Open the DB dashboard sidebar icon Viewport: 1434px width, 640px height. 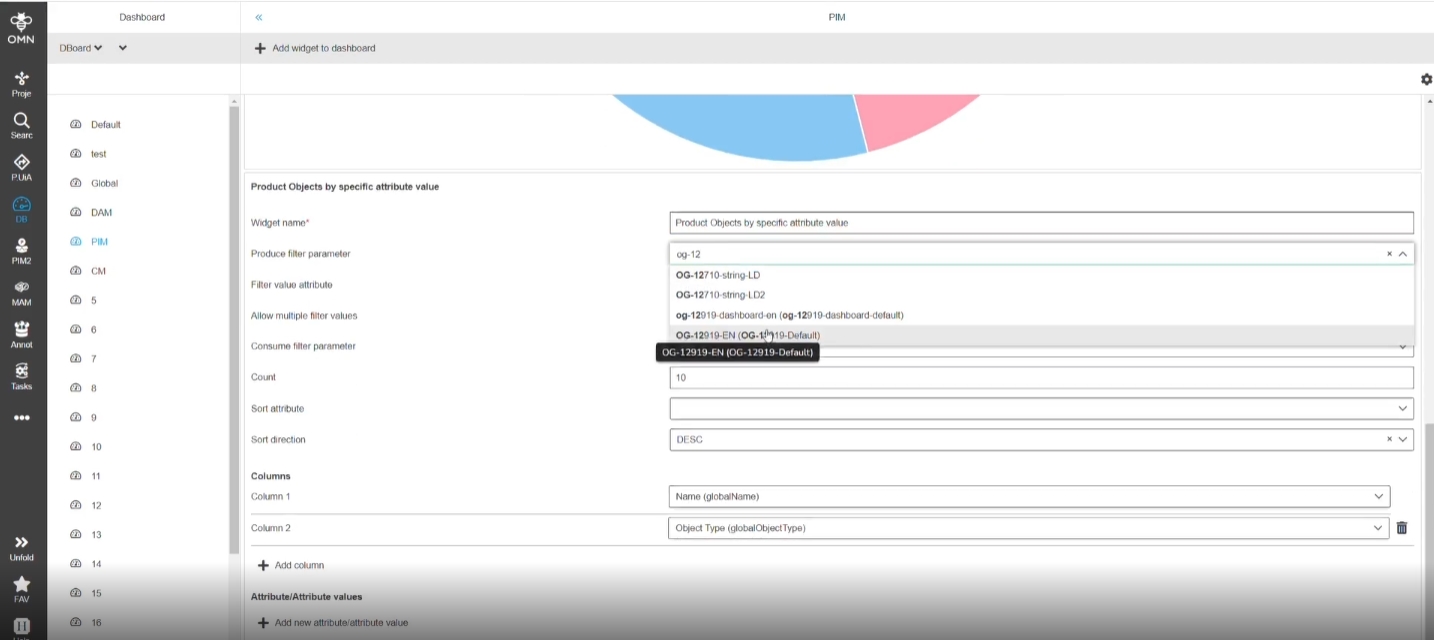[x=21, y=204]
